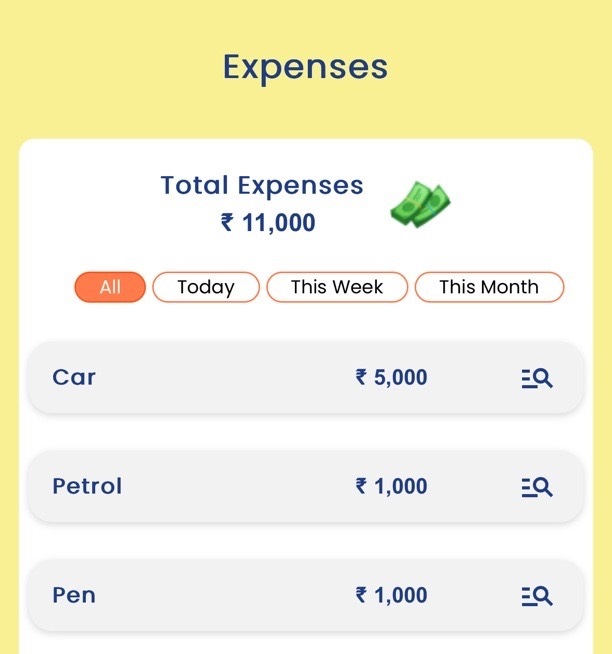Click the Total Expenses label
The image size is (612, 654).
tap(262, 185)
